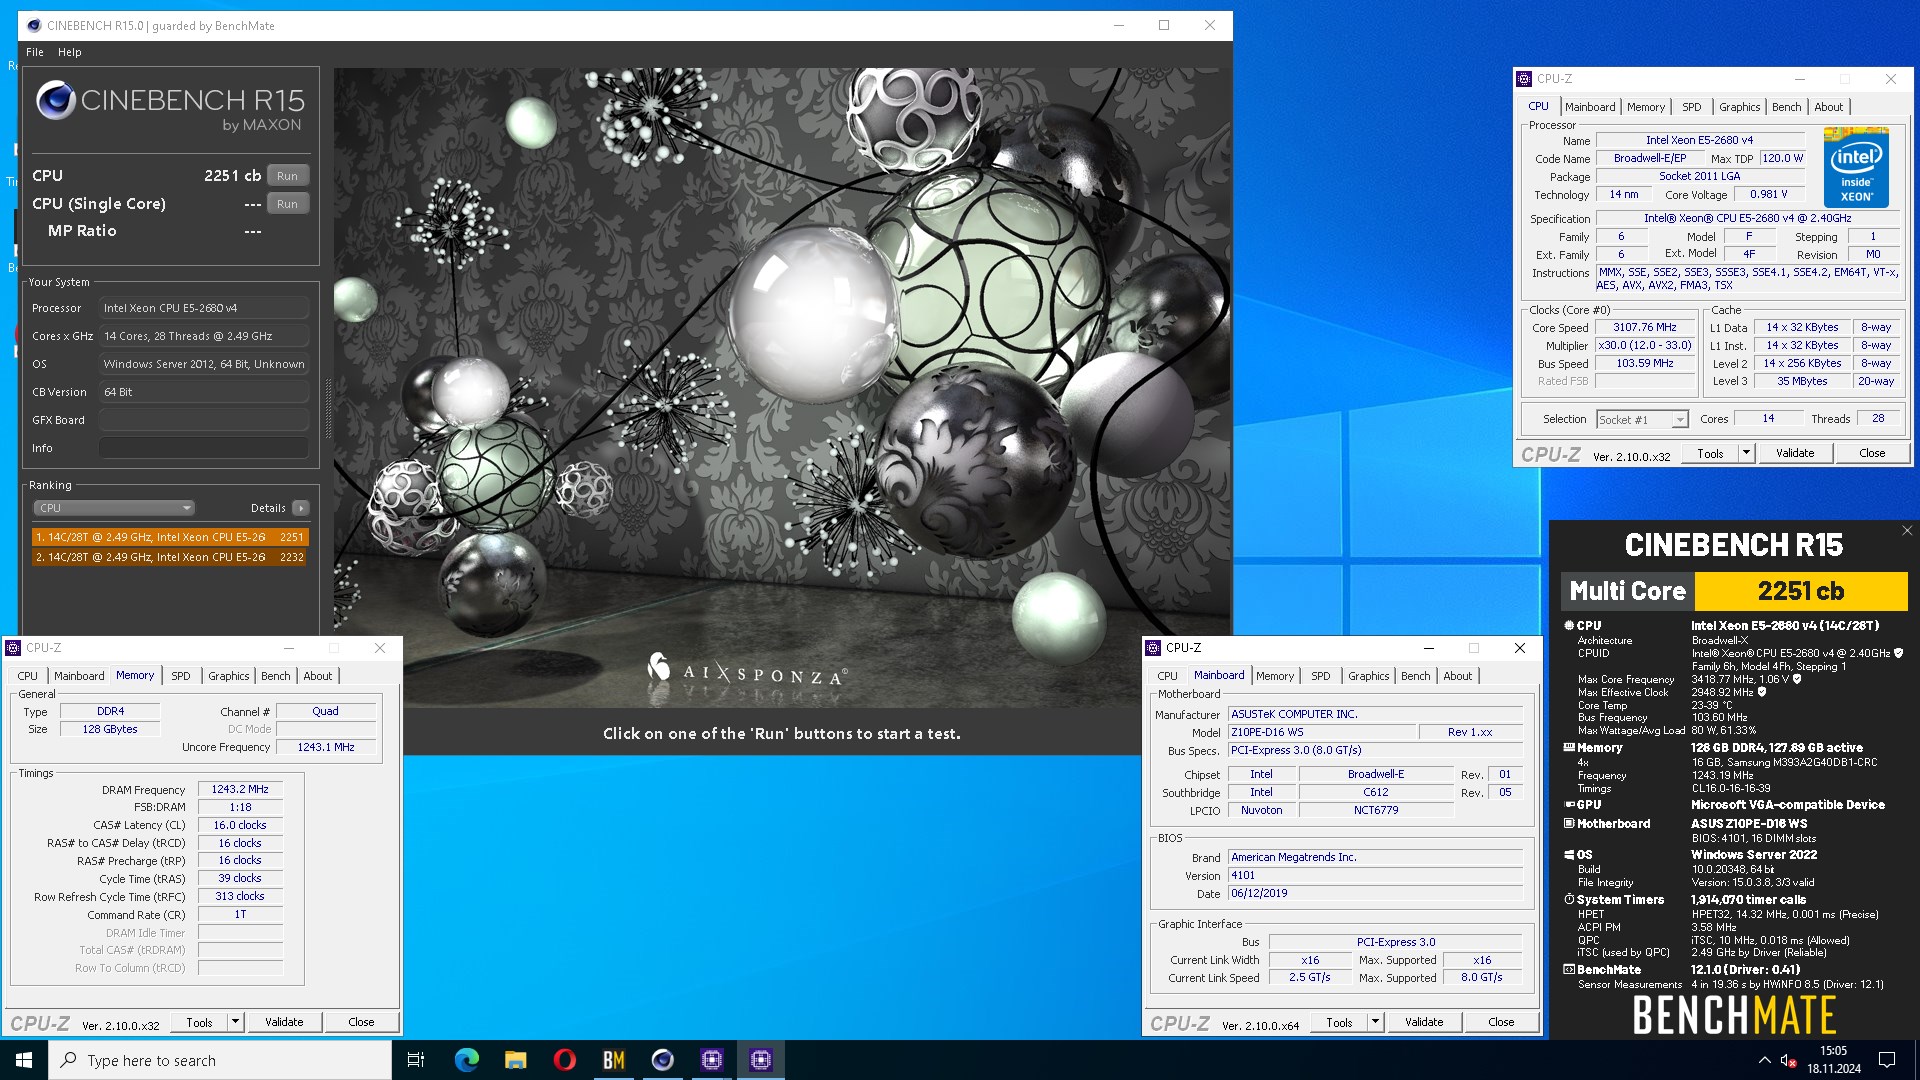
Task: Open the notification center icon
Action: (x=1887, y=1060)
